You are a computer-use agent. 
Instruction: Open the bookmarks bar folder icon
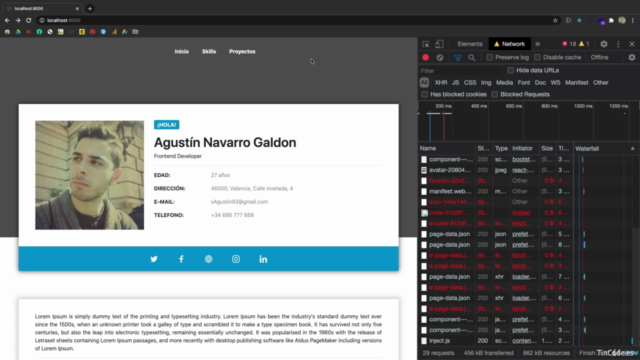pyautogui.click(x=135, y=31)
